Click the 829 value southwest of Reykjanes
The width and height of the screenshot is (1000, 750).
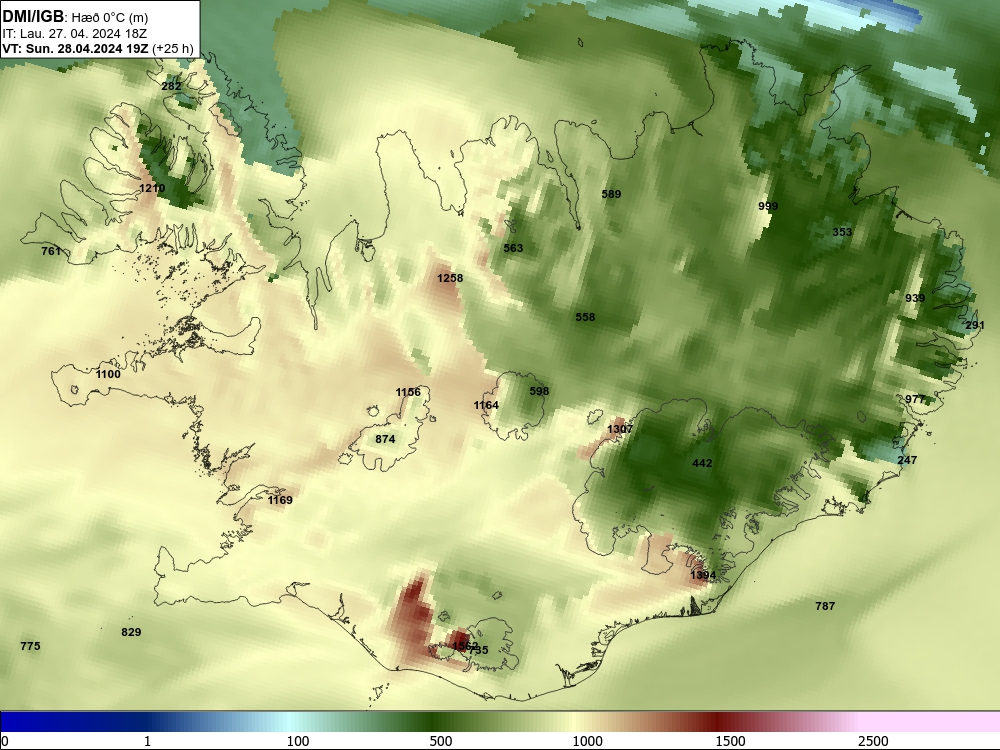[x=131, y=633]
